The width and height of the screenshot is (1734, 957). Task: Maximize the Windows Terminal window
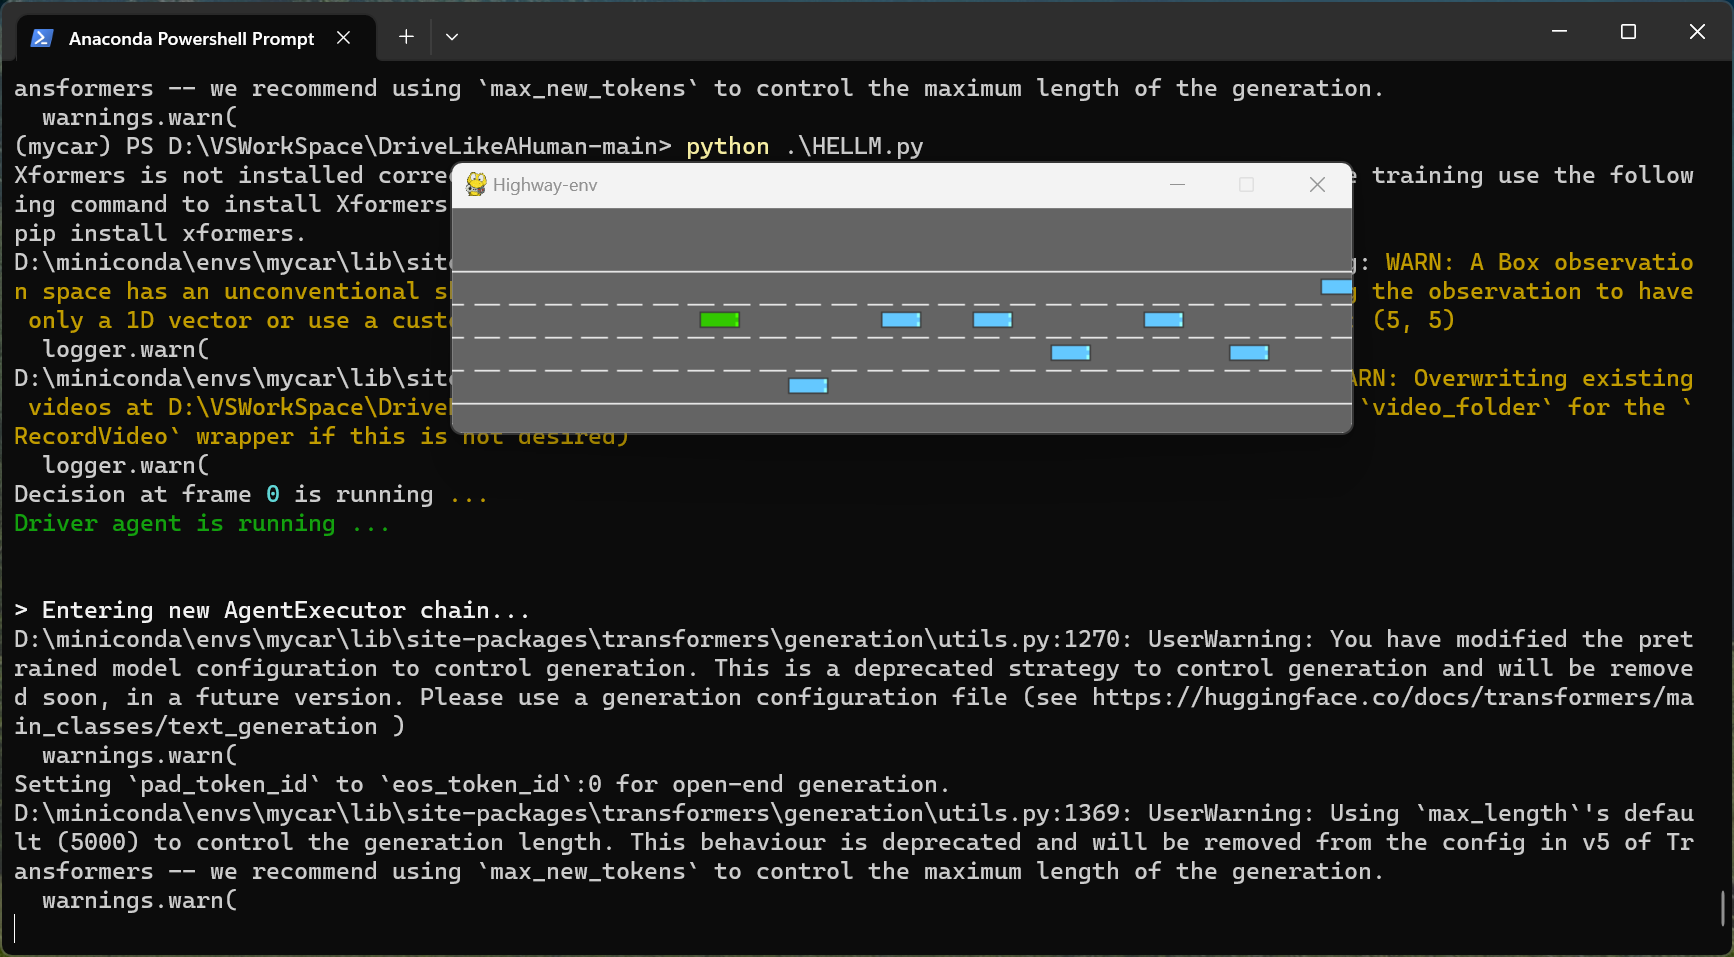1627,31
